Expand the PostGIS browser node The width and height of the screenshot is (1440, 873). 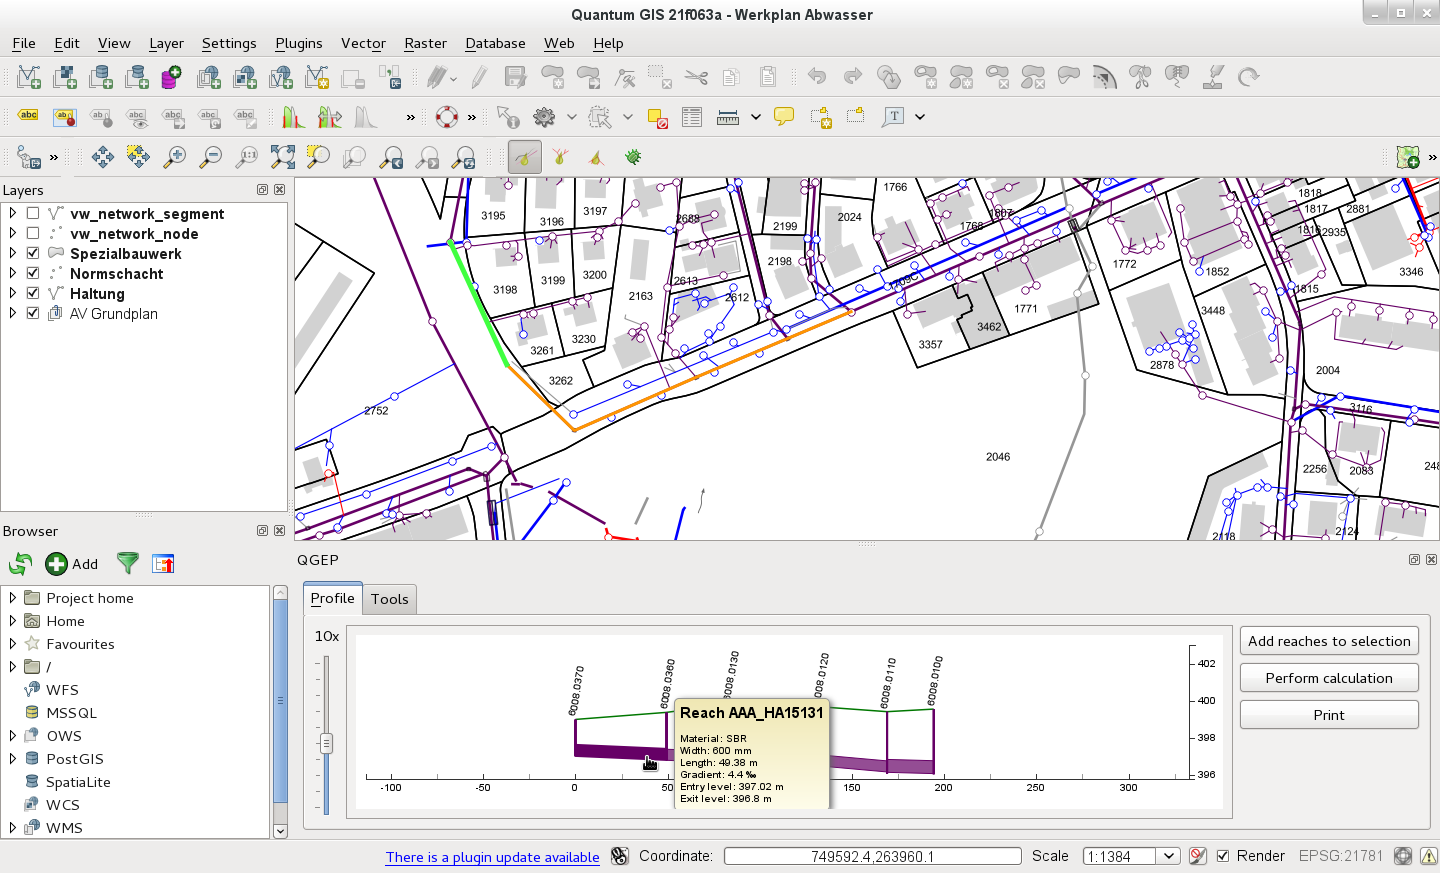pyautogui.click(x=12, y=759)
